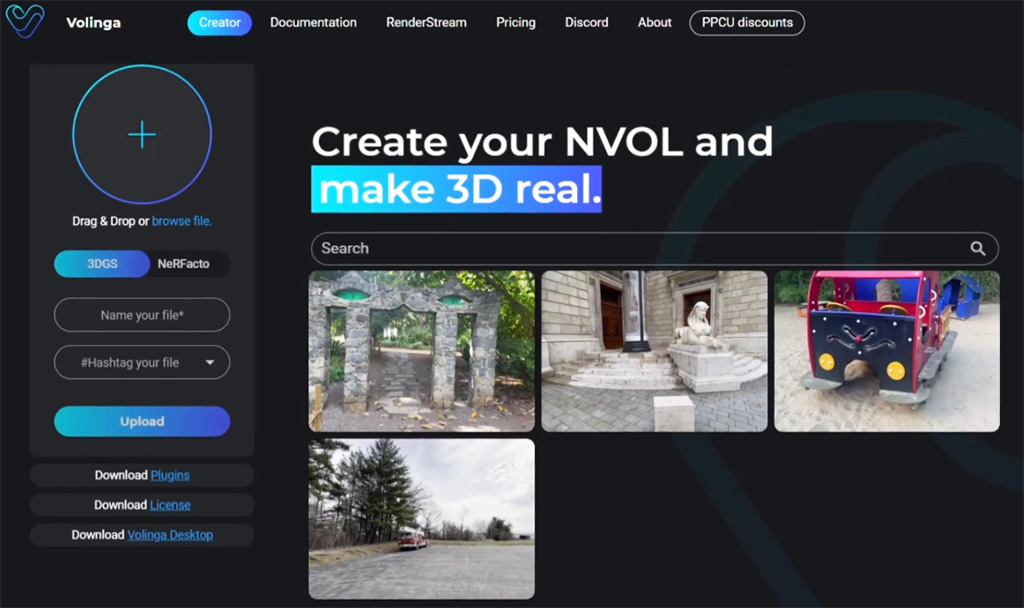The height and width of the screenshot is (608, 1024).
Task: Go to Documentation in the nav bar
Action: point(313,23)
